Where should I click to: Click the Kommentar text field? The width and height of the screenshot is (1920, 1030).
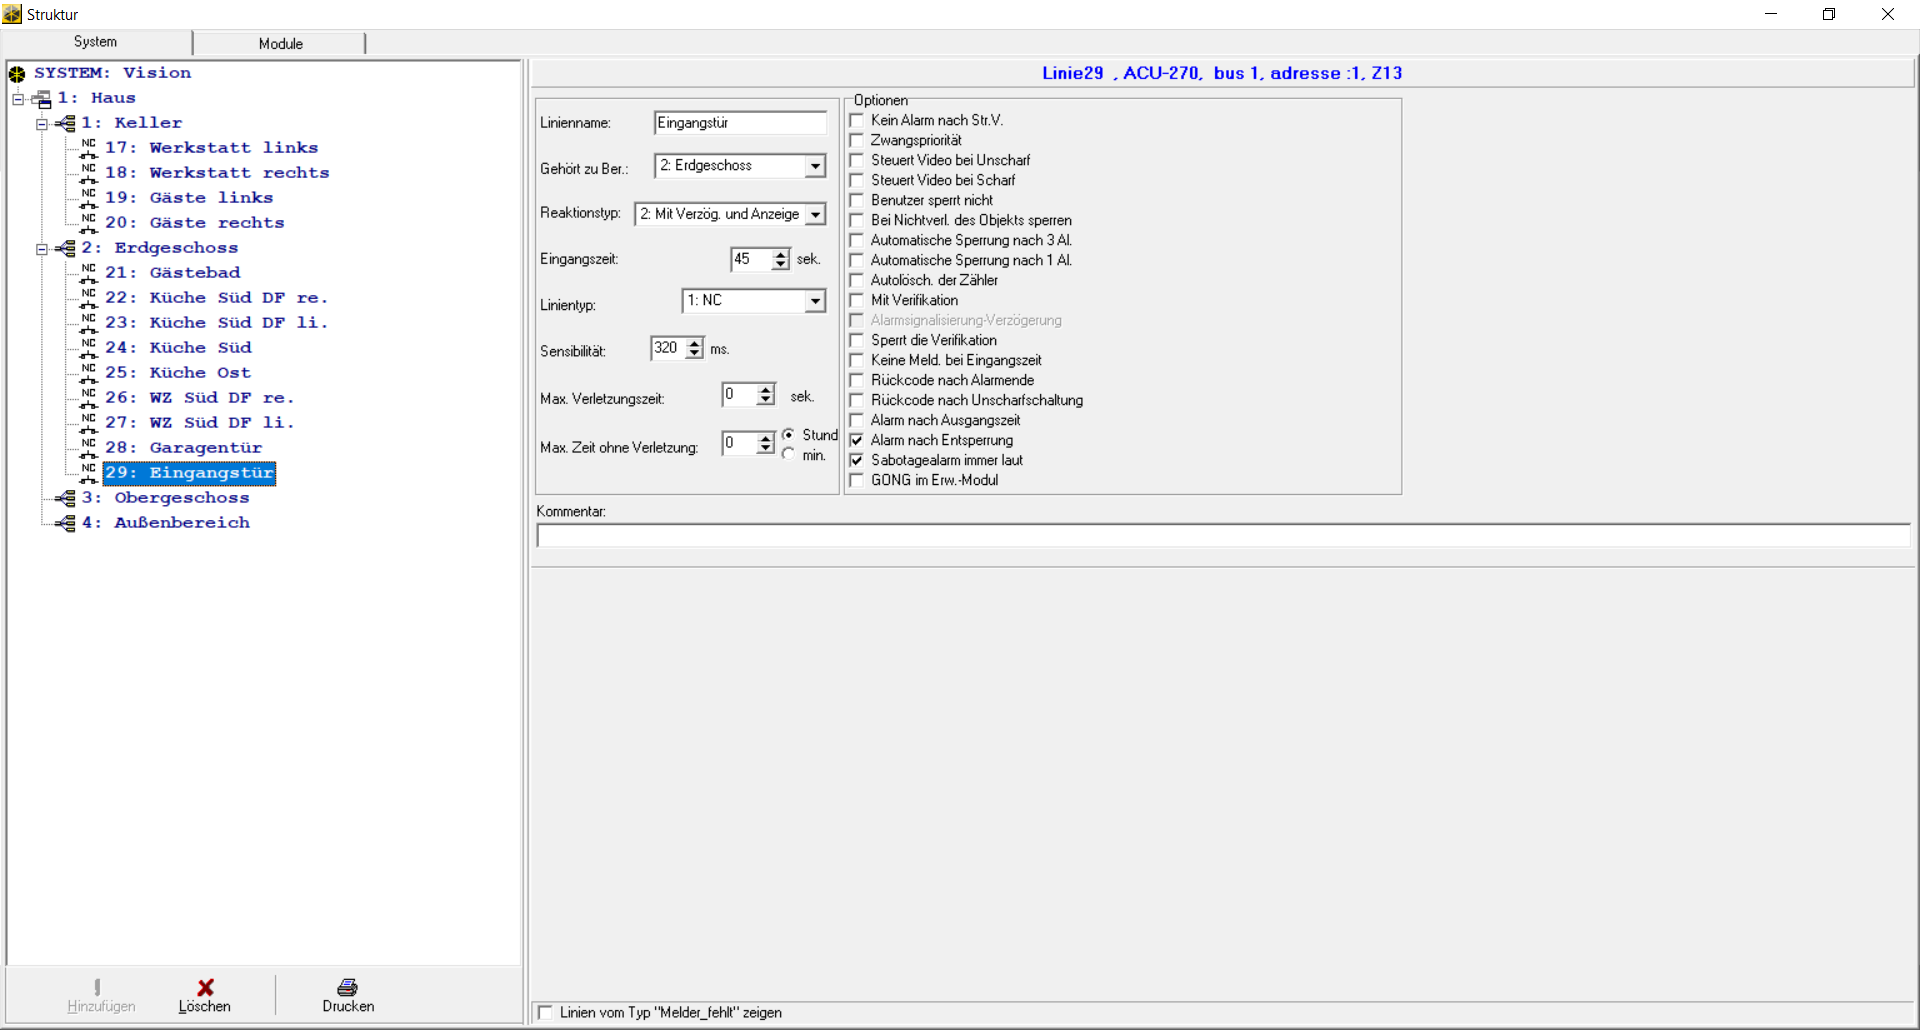(x=1222, y=537)
